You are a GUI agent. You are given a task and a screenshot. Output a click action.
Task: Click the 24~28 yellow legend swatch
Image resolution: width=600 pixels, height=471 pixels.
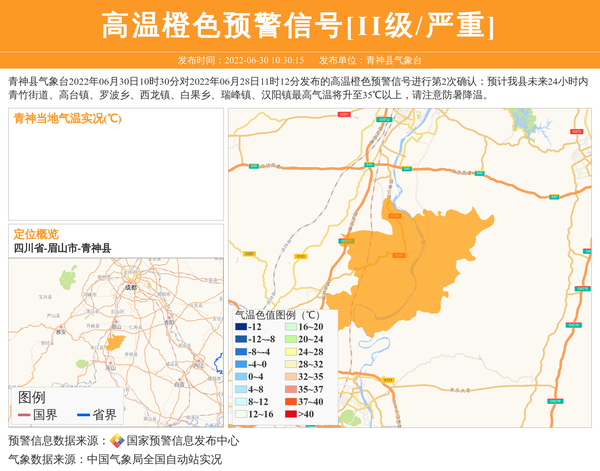click(291, 352)
